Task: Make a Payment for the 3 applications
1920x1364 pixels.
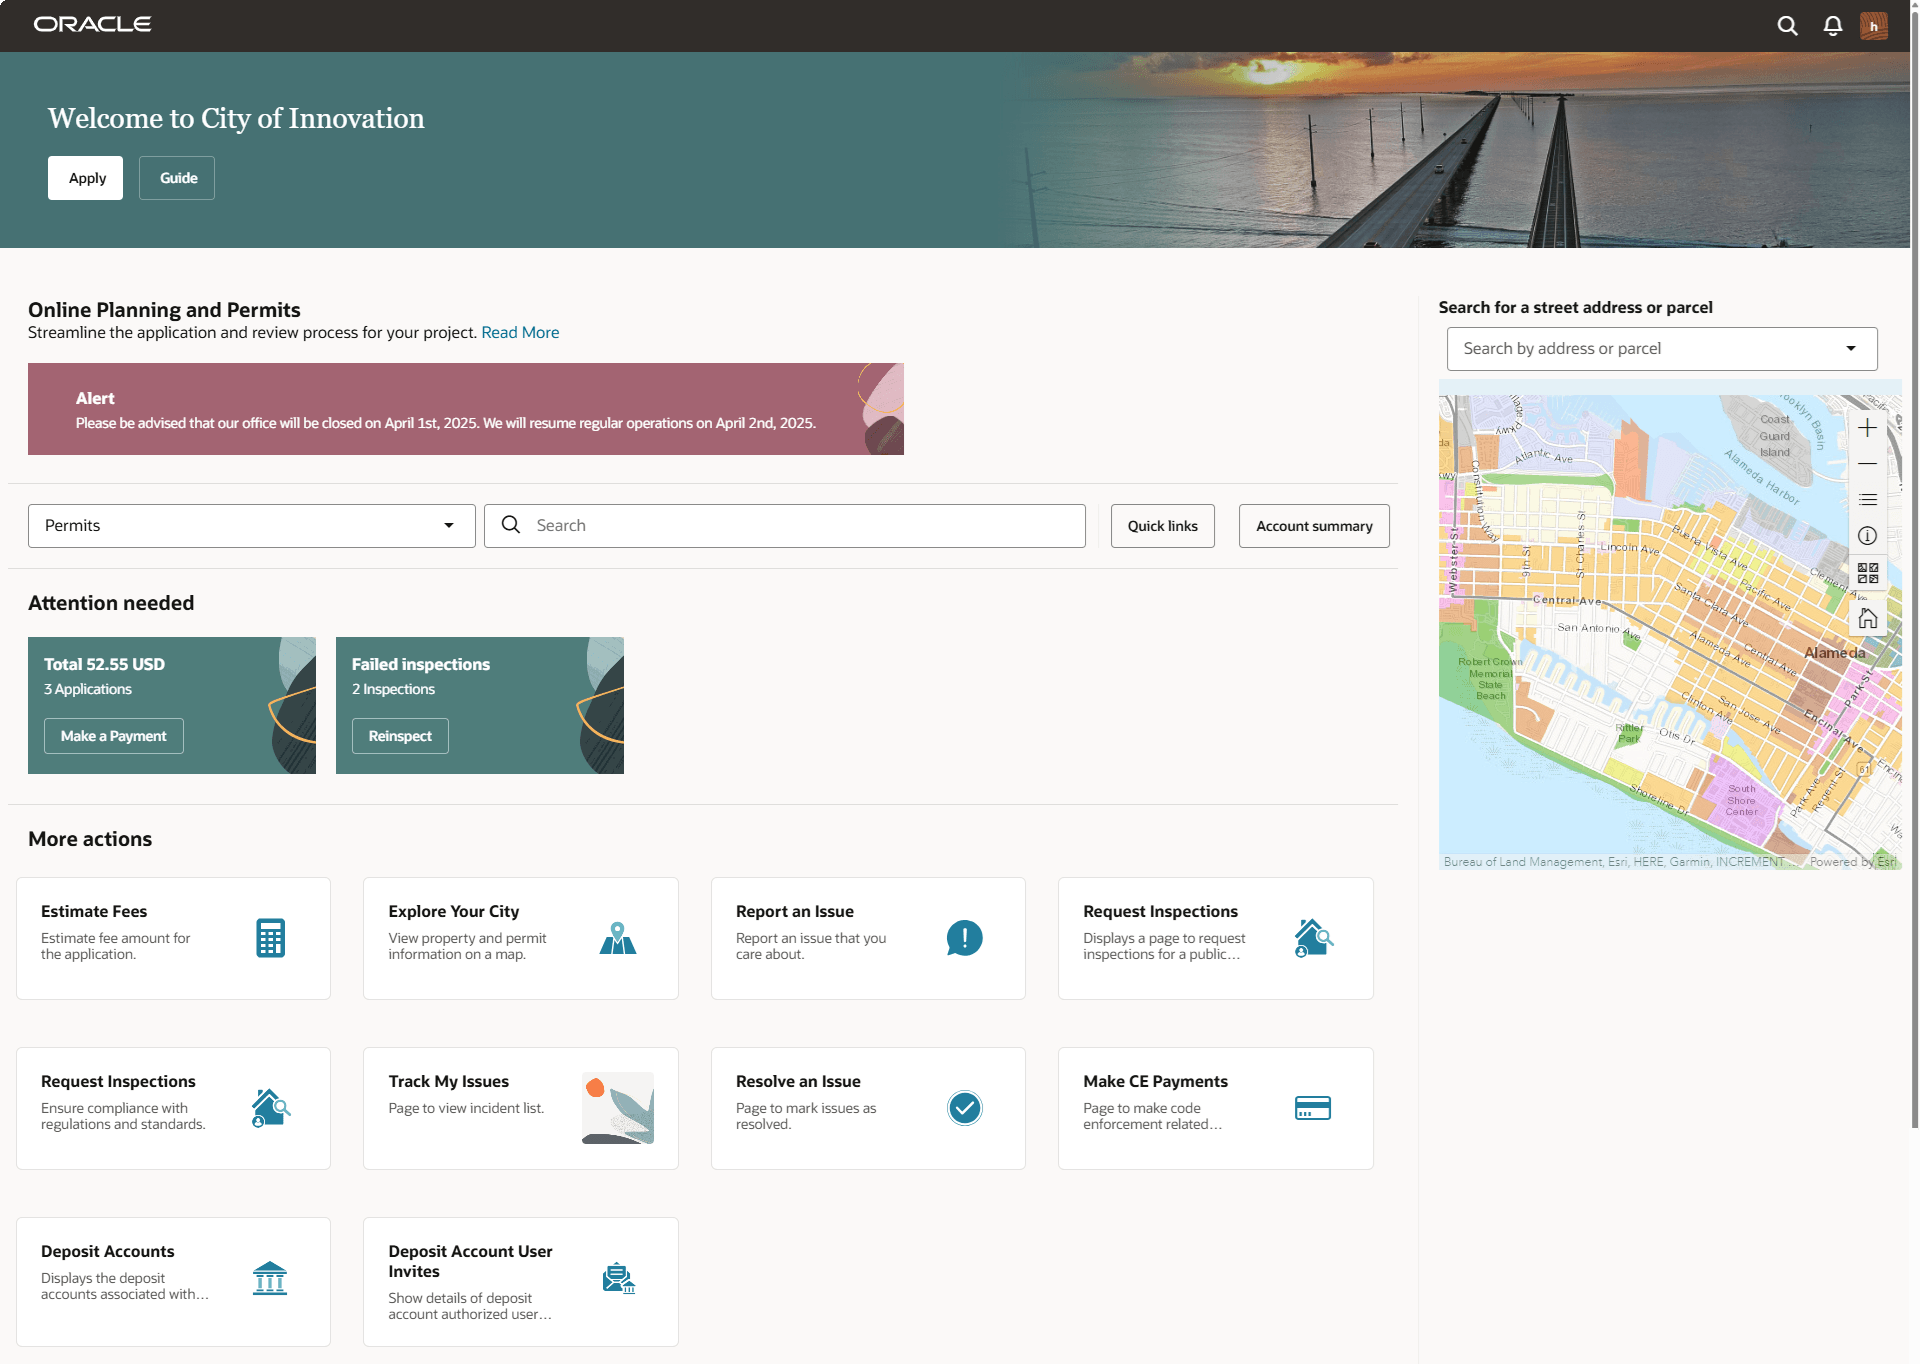Action: (113, 736)
